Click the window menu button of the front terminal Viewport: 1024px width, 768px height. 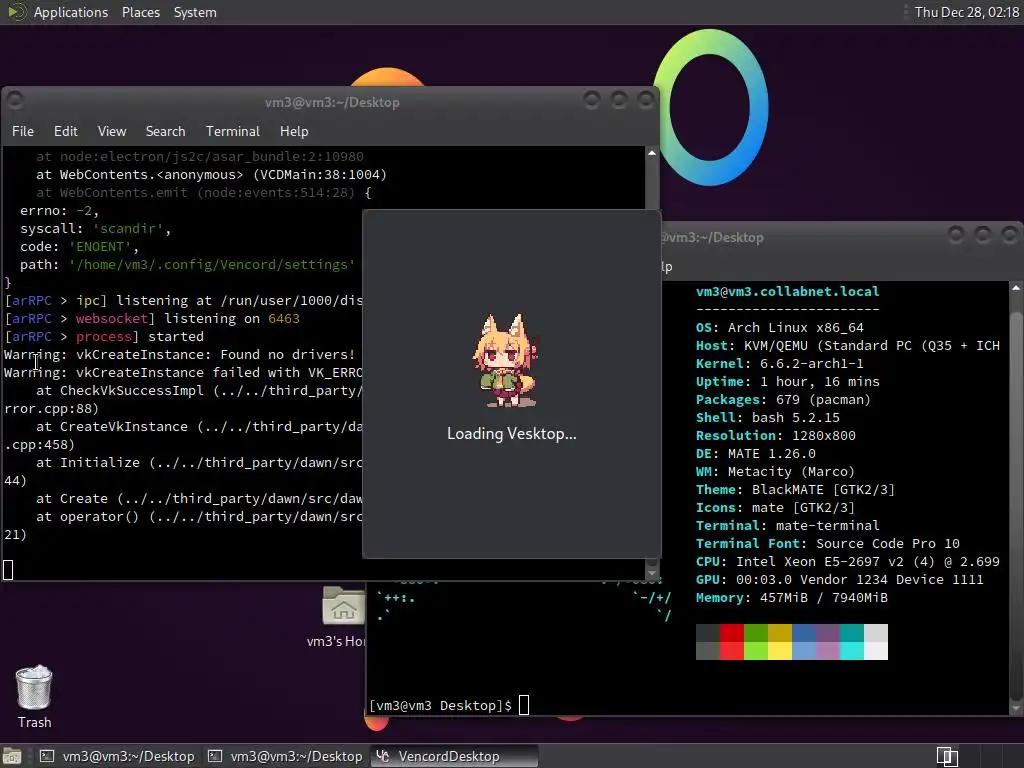15,101
